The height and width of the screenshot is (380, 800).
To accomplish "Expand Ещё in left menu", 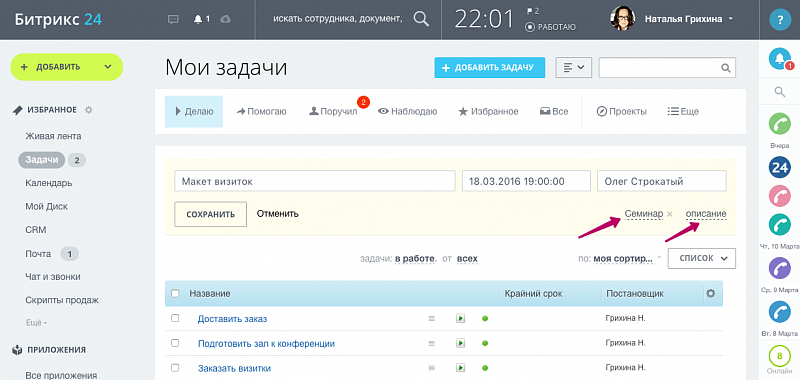I will pyautogui.click(x=36, y=323).
